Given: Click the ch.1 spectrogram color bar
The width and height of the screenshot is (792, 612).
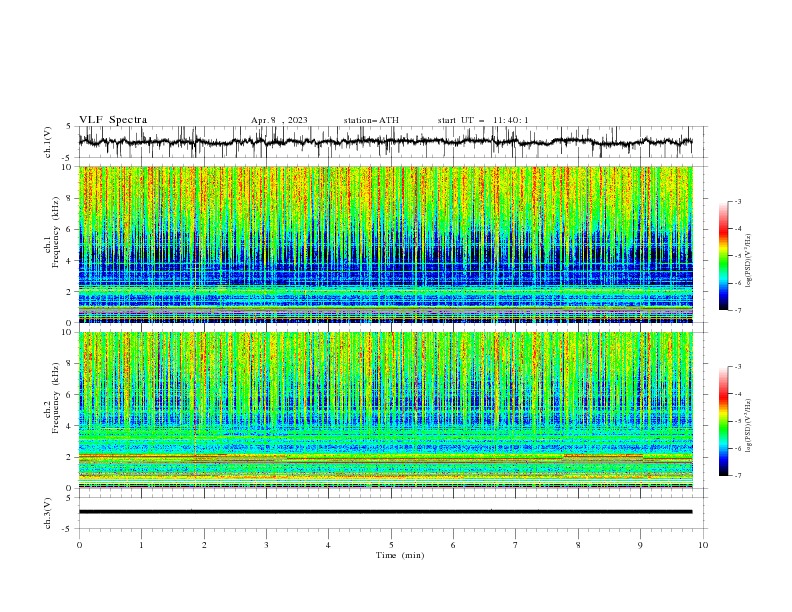Looking at the screenshot, I should click(724, 256).
